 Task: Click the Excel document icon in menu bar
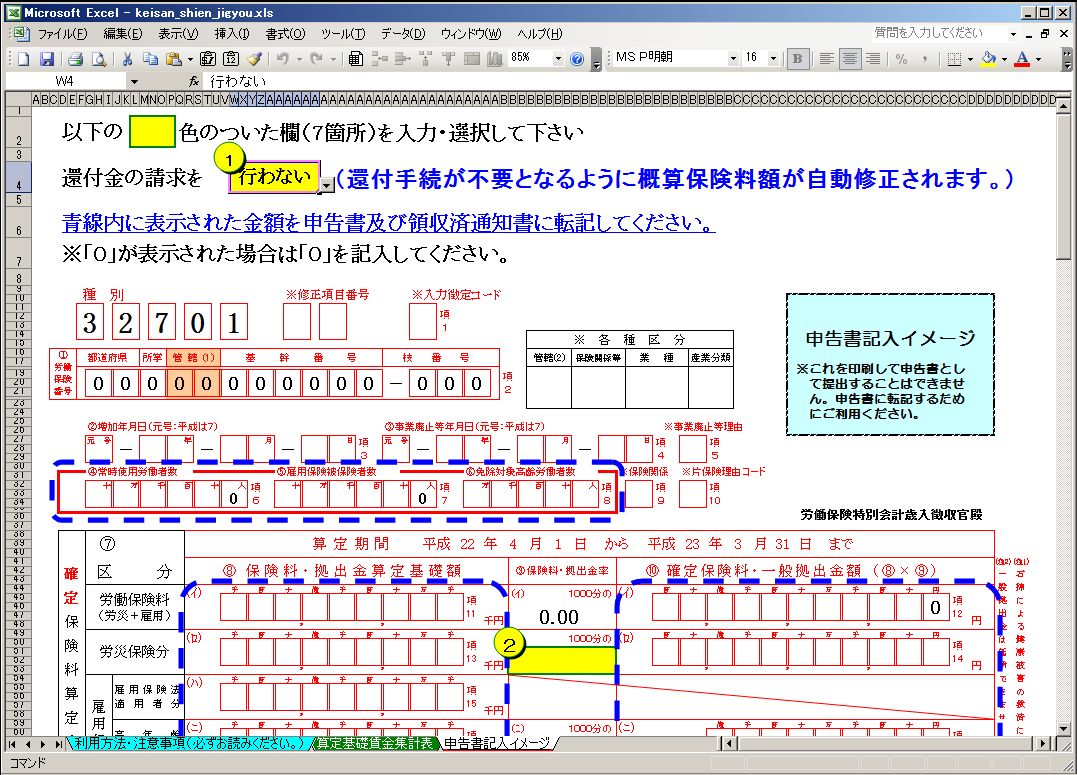[x=21, y=33]
